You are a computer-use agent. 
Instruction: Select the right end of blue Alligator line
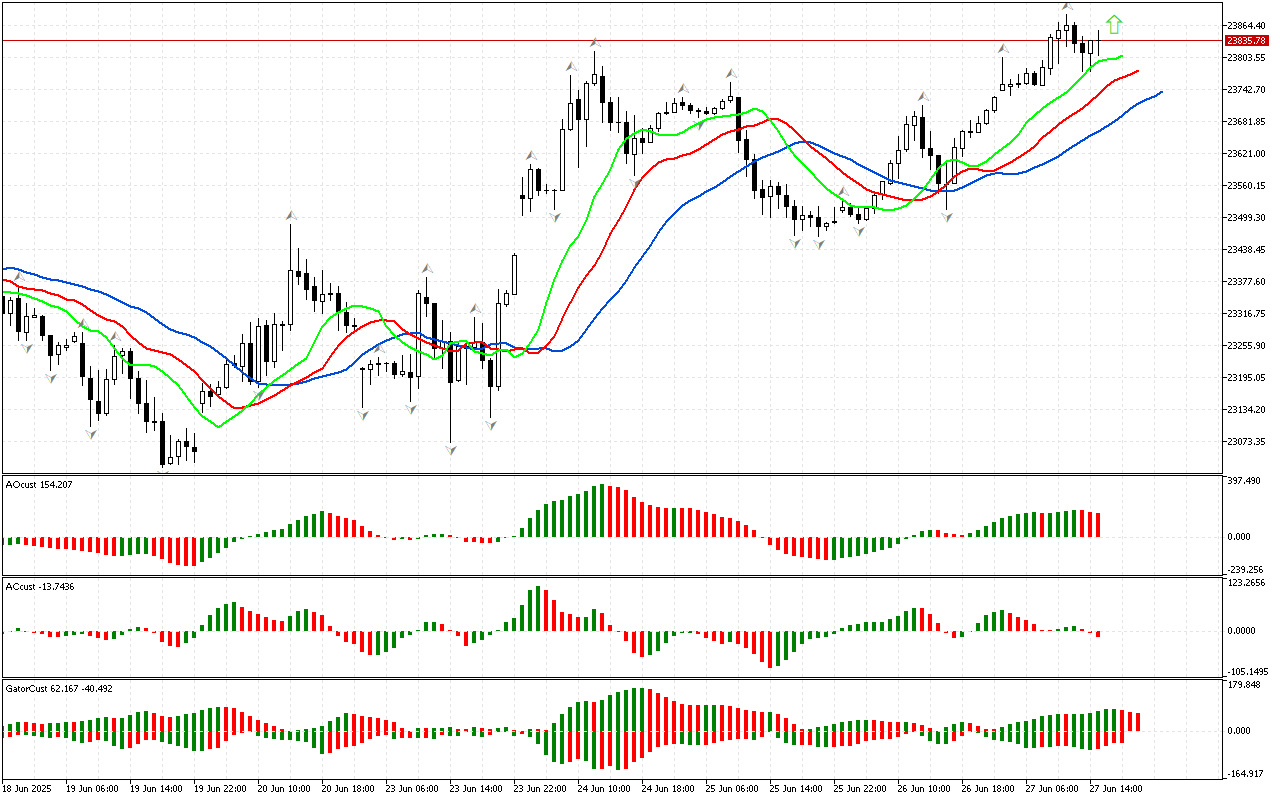pos(1160,92)
